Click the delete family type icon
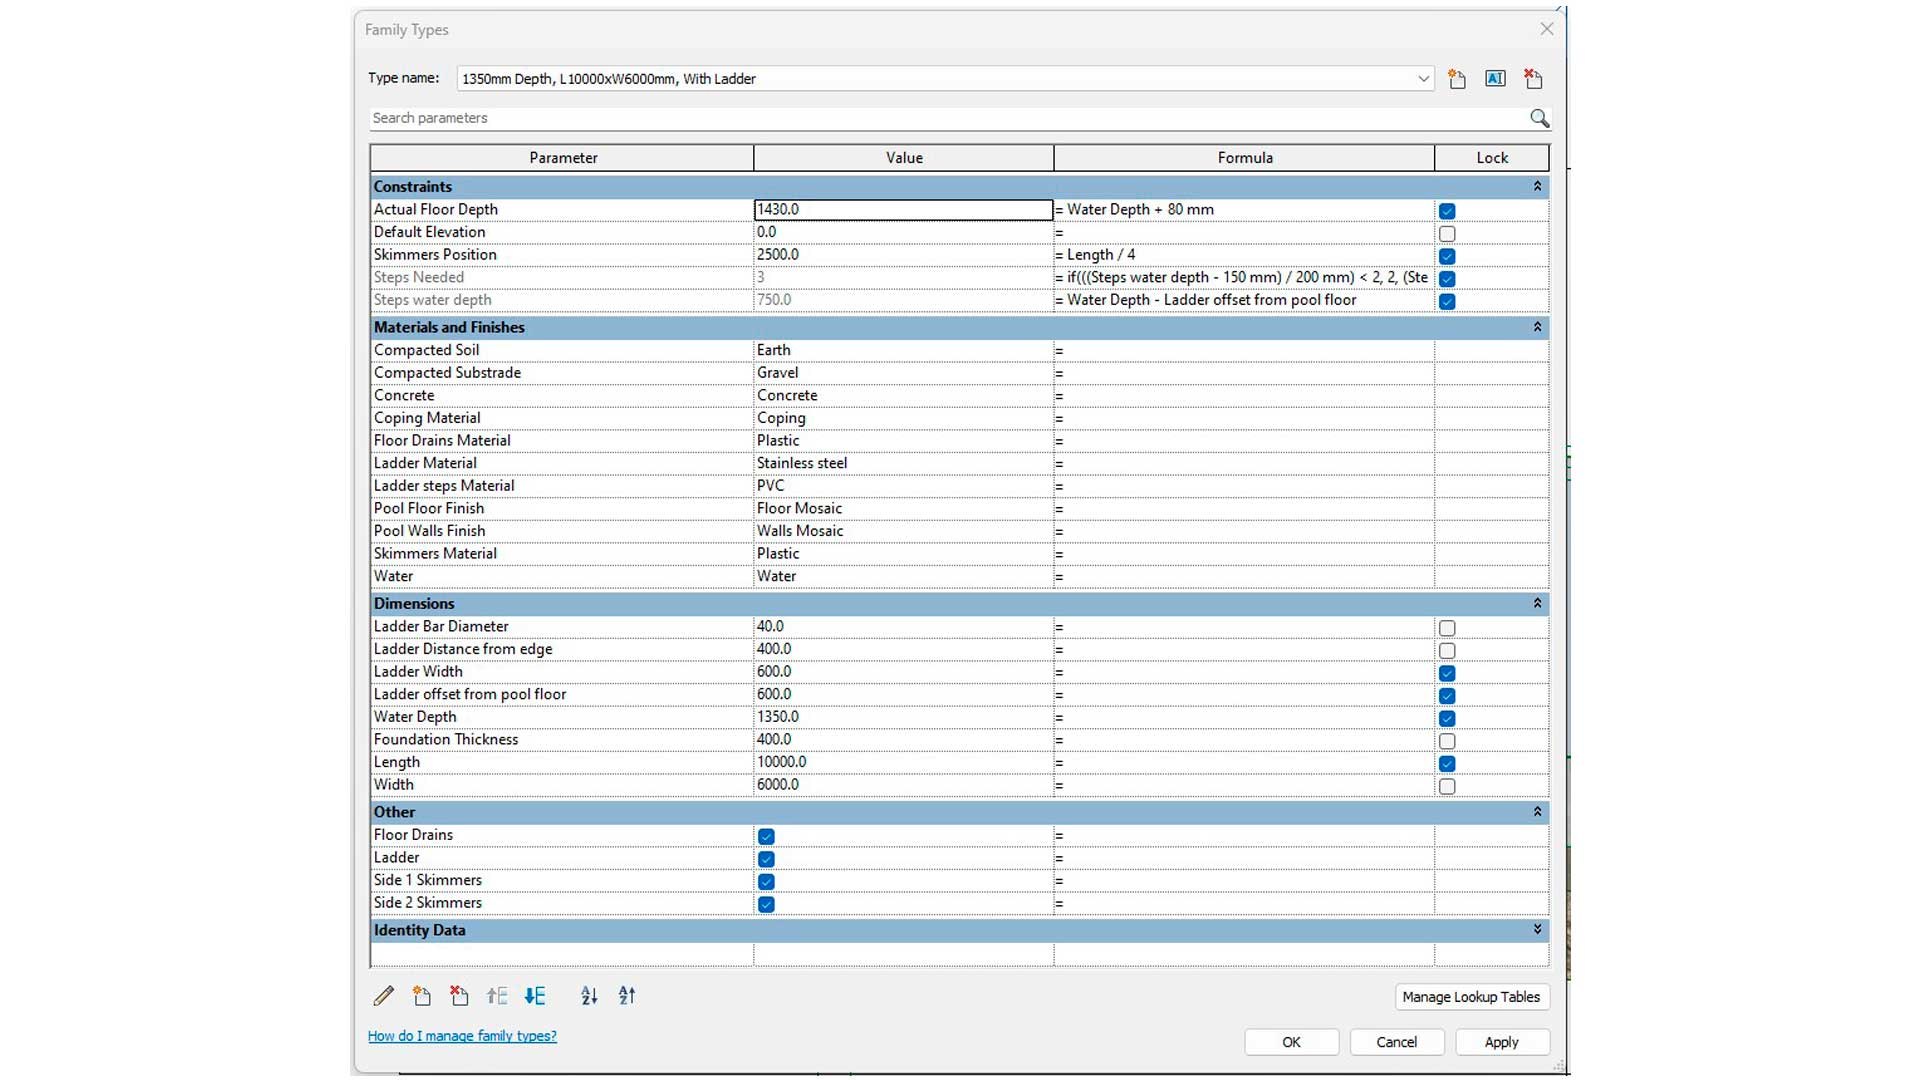This screenshot has height=1080, width=1920. click(1534, 78)
